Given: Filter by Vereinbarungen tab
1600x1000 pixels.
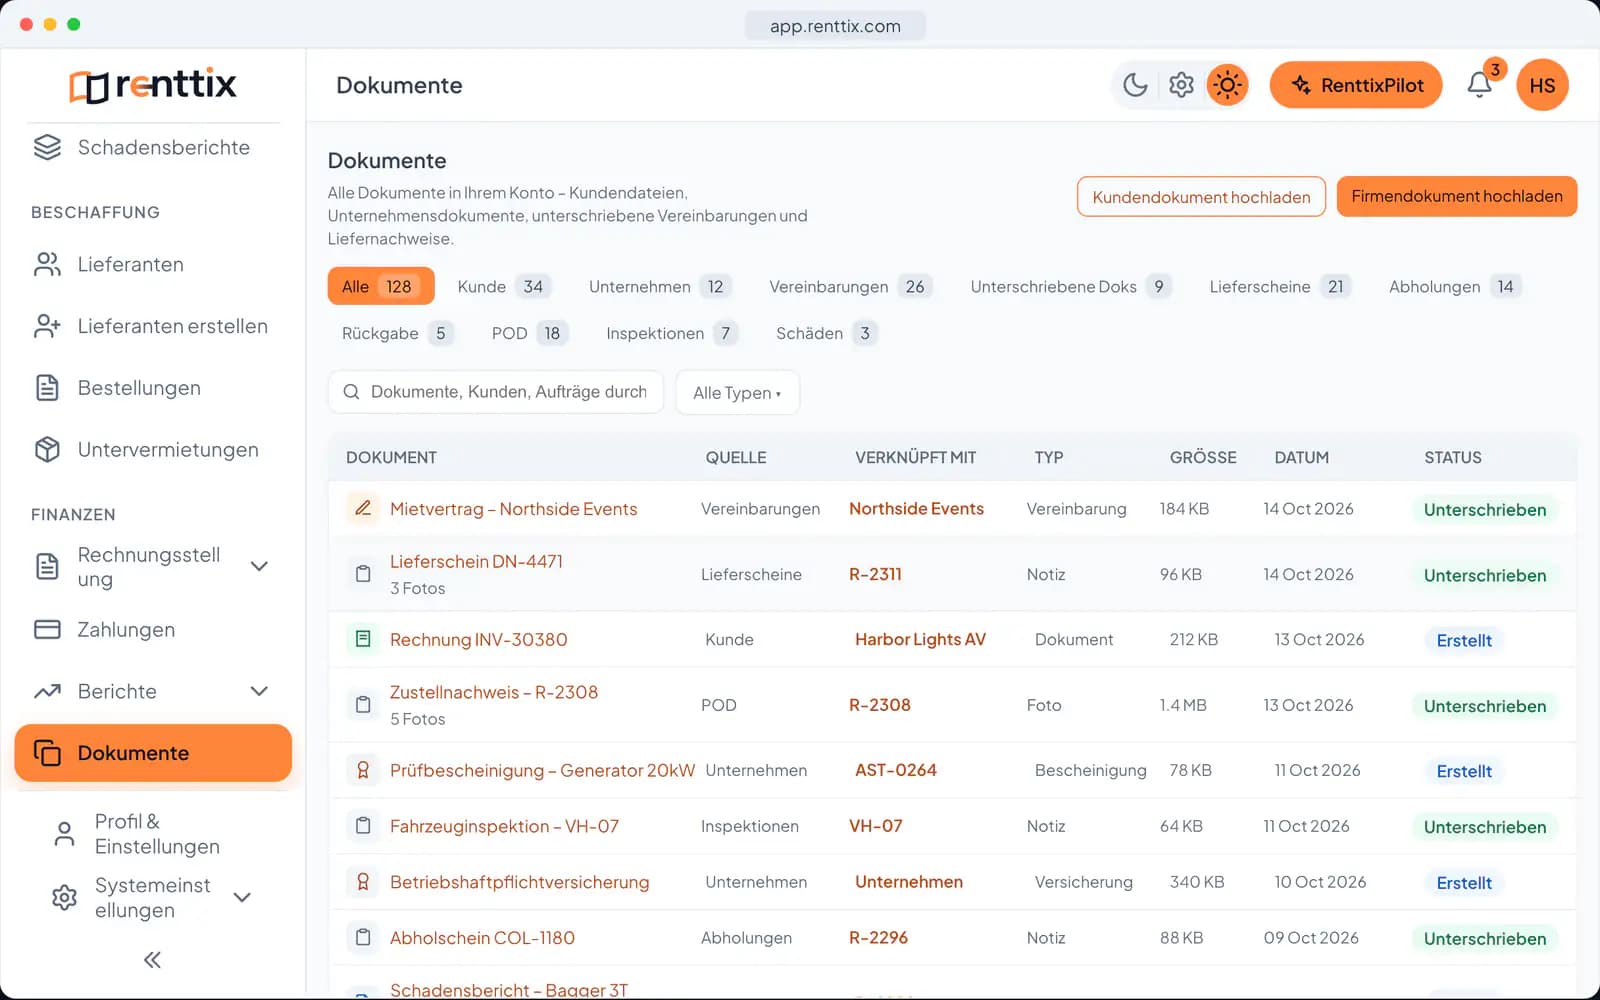Looking at the screenshot, I should click(x=849, y=286).
